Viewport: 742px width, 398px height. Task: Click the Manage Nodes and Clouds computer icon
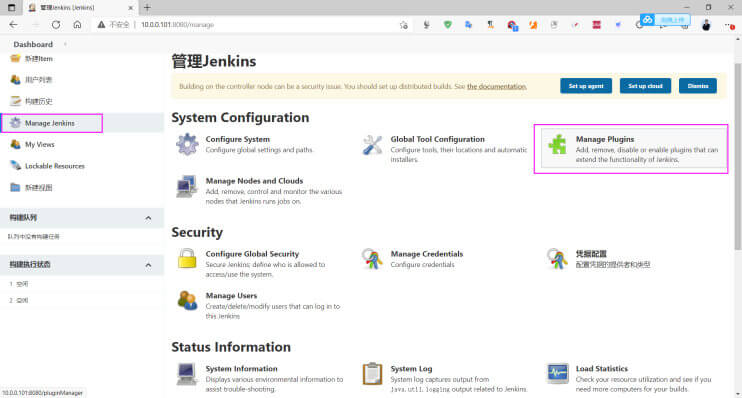187,186
